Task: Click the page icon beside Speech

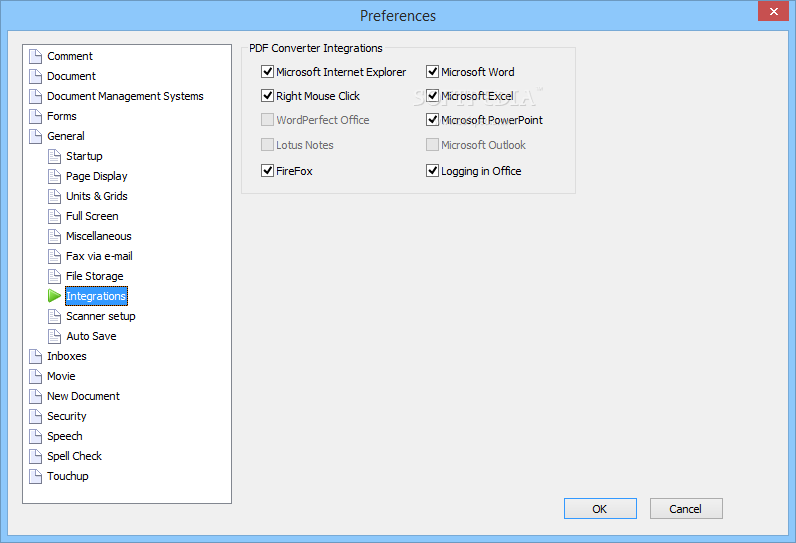Action: pos(36,436)
